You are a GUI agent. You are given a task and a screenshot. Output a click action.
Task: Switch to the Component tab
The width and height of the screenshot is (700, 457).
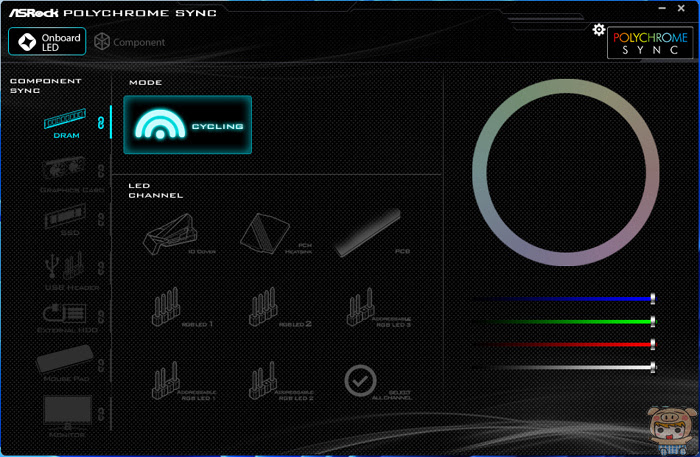[129, 42]
